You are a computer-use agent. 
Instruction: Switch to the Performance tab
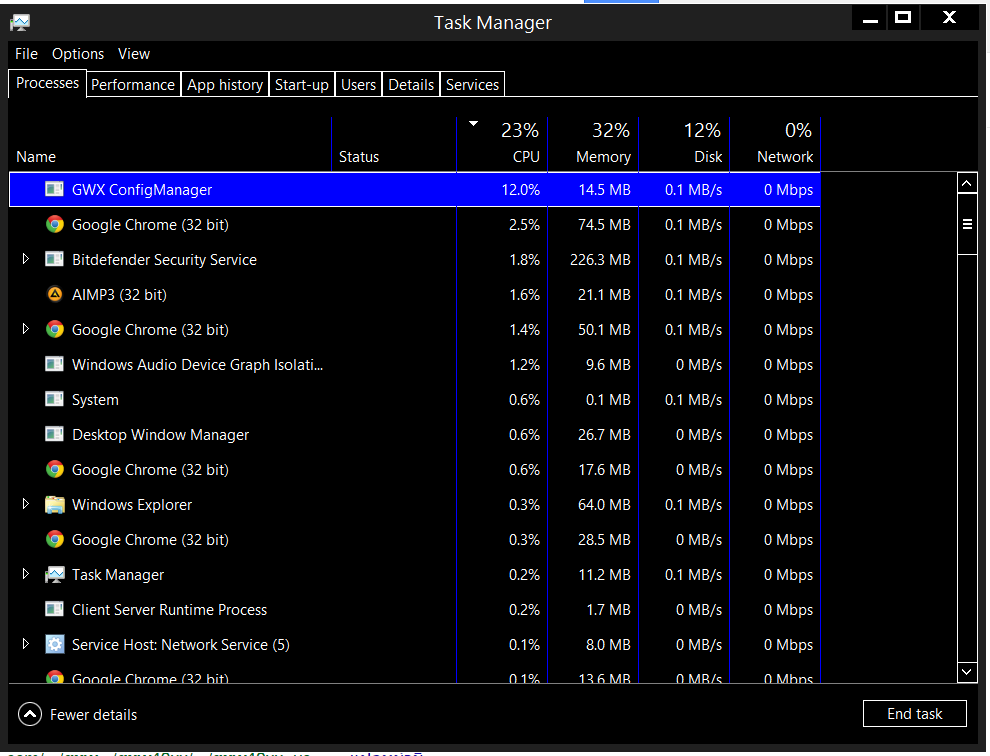tap(133, 85)
